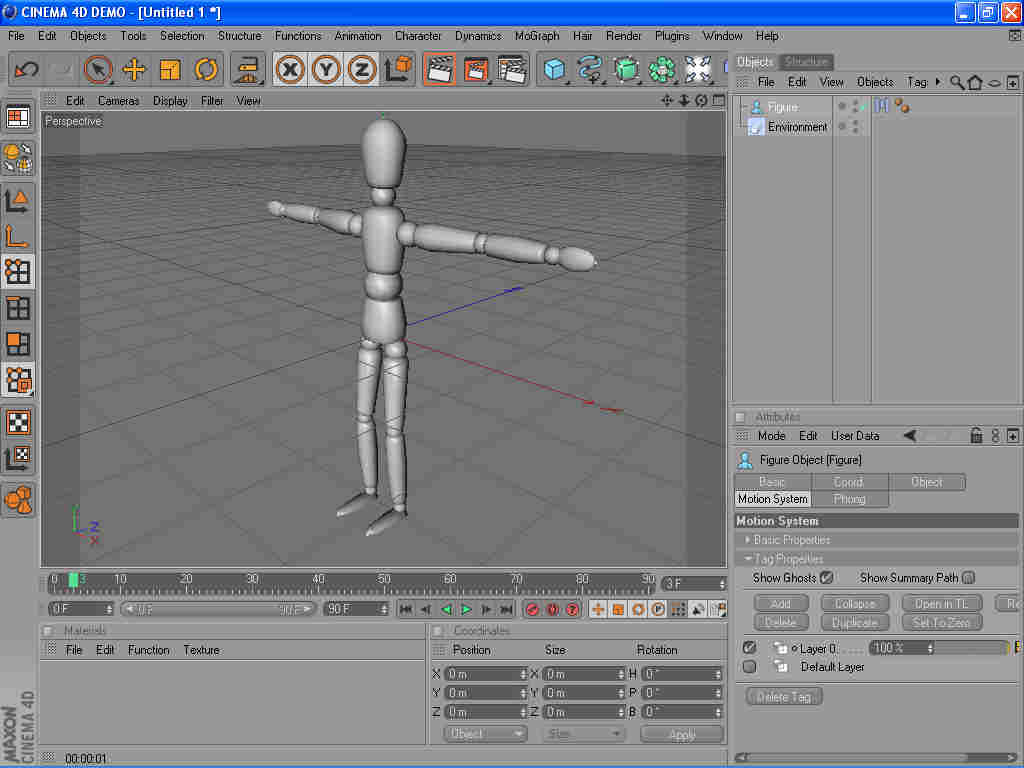This screenshot has width=1024, height=768.
Task: Click the HyperNURBS green object icon
Action: point(626,69)
